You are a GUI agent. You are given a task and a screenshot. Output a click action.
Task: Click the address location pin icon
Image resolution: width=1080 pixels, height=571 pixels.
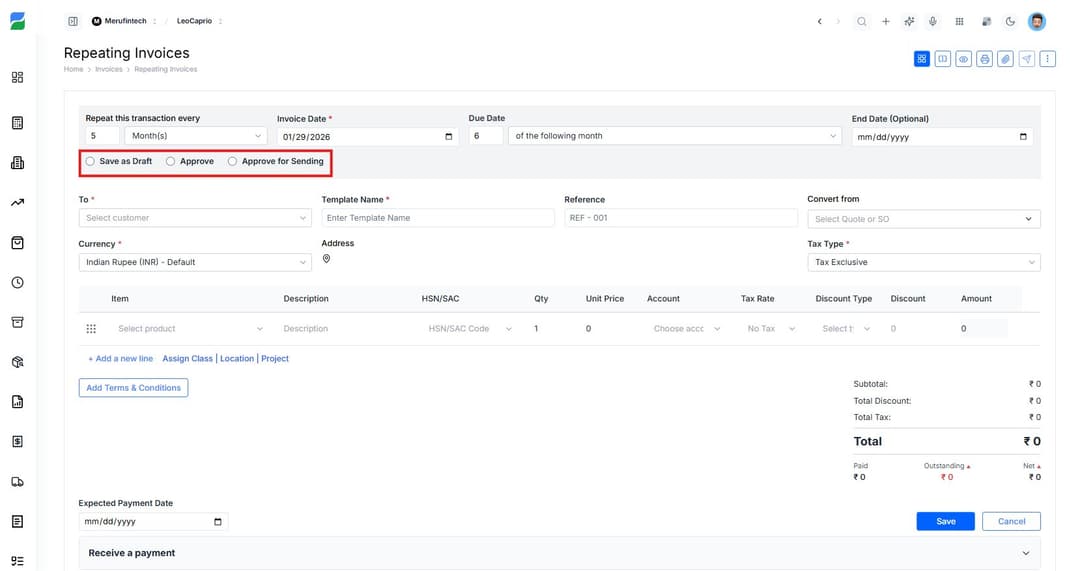(326, 259)
